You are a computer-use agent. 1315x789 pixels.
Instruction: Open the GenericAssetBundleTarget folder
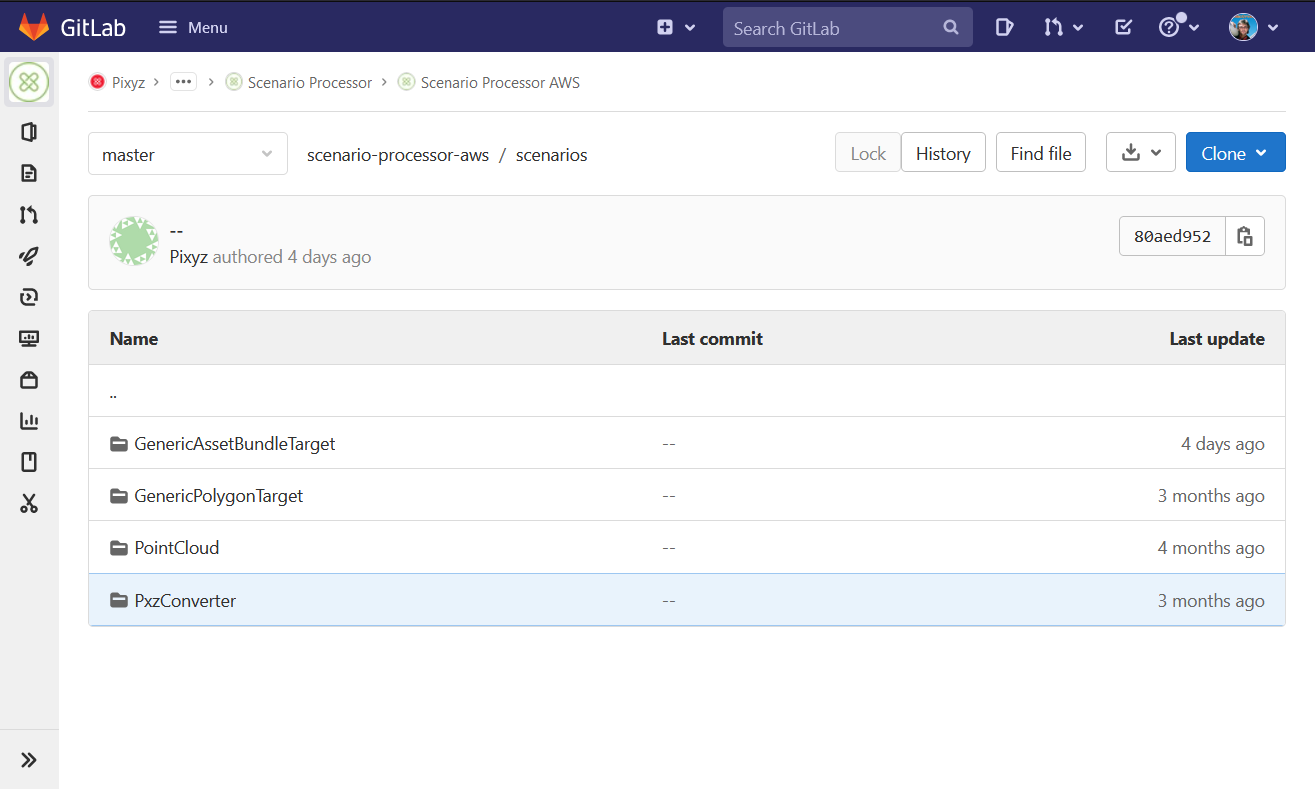tap(235, 444)
